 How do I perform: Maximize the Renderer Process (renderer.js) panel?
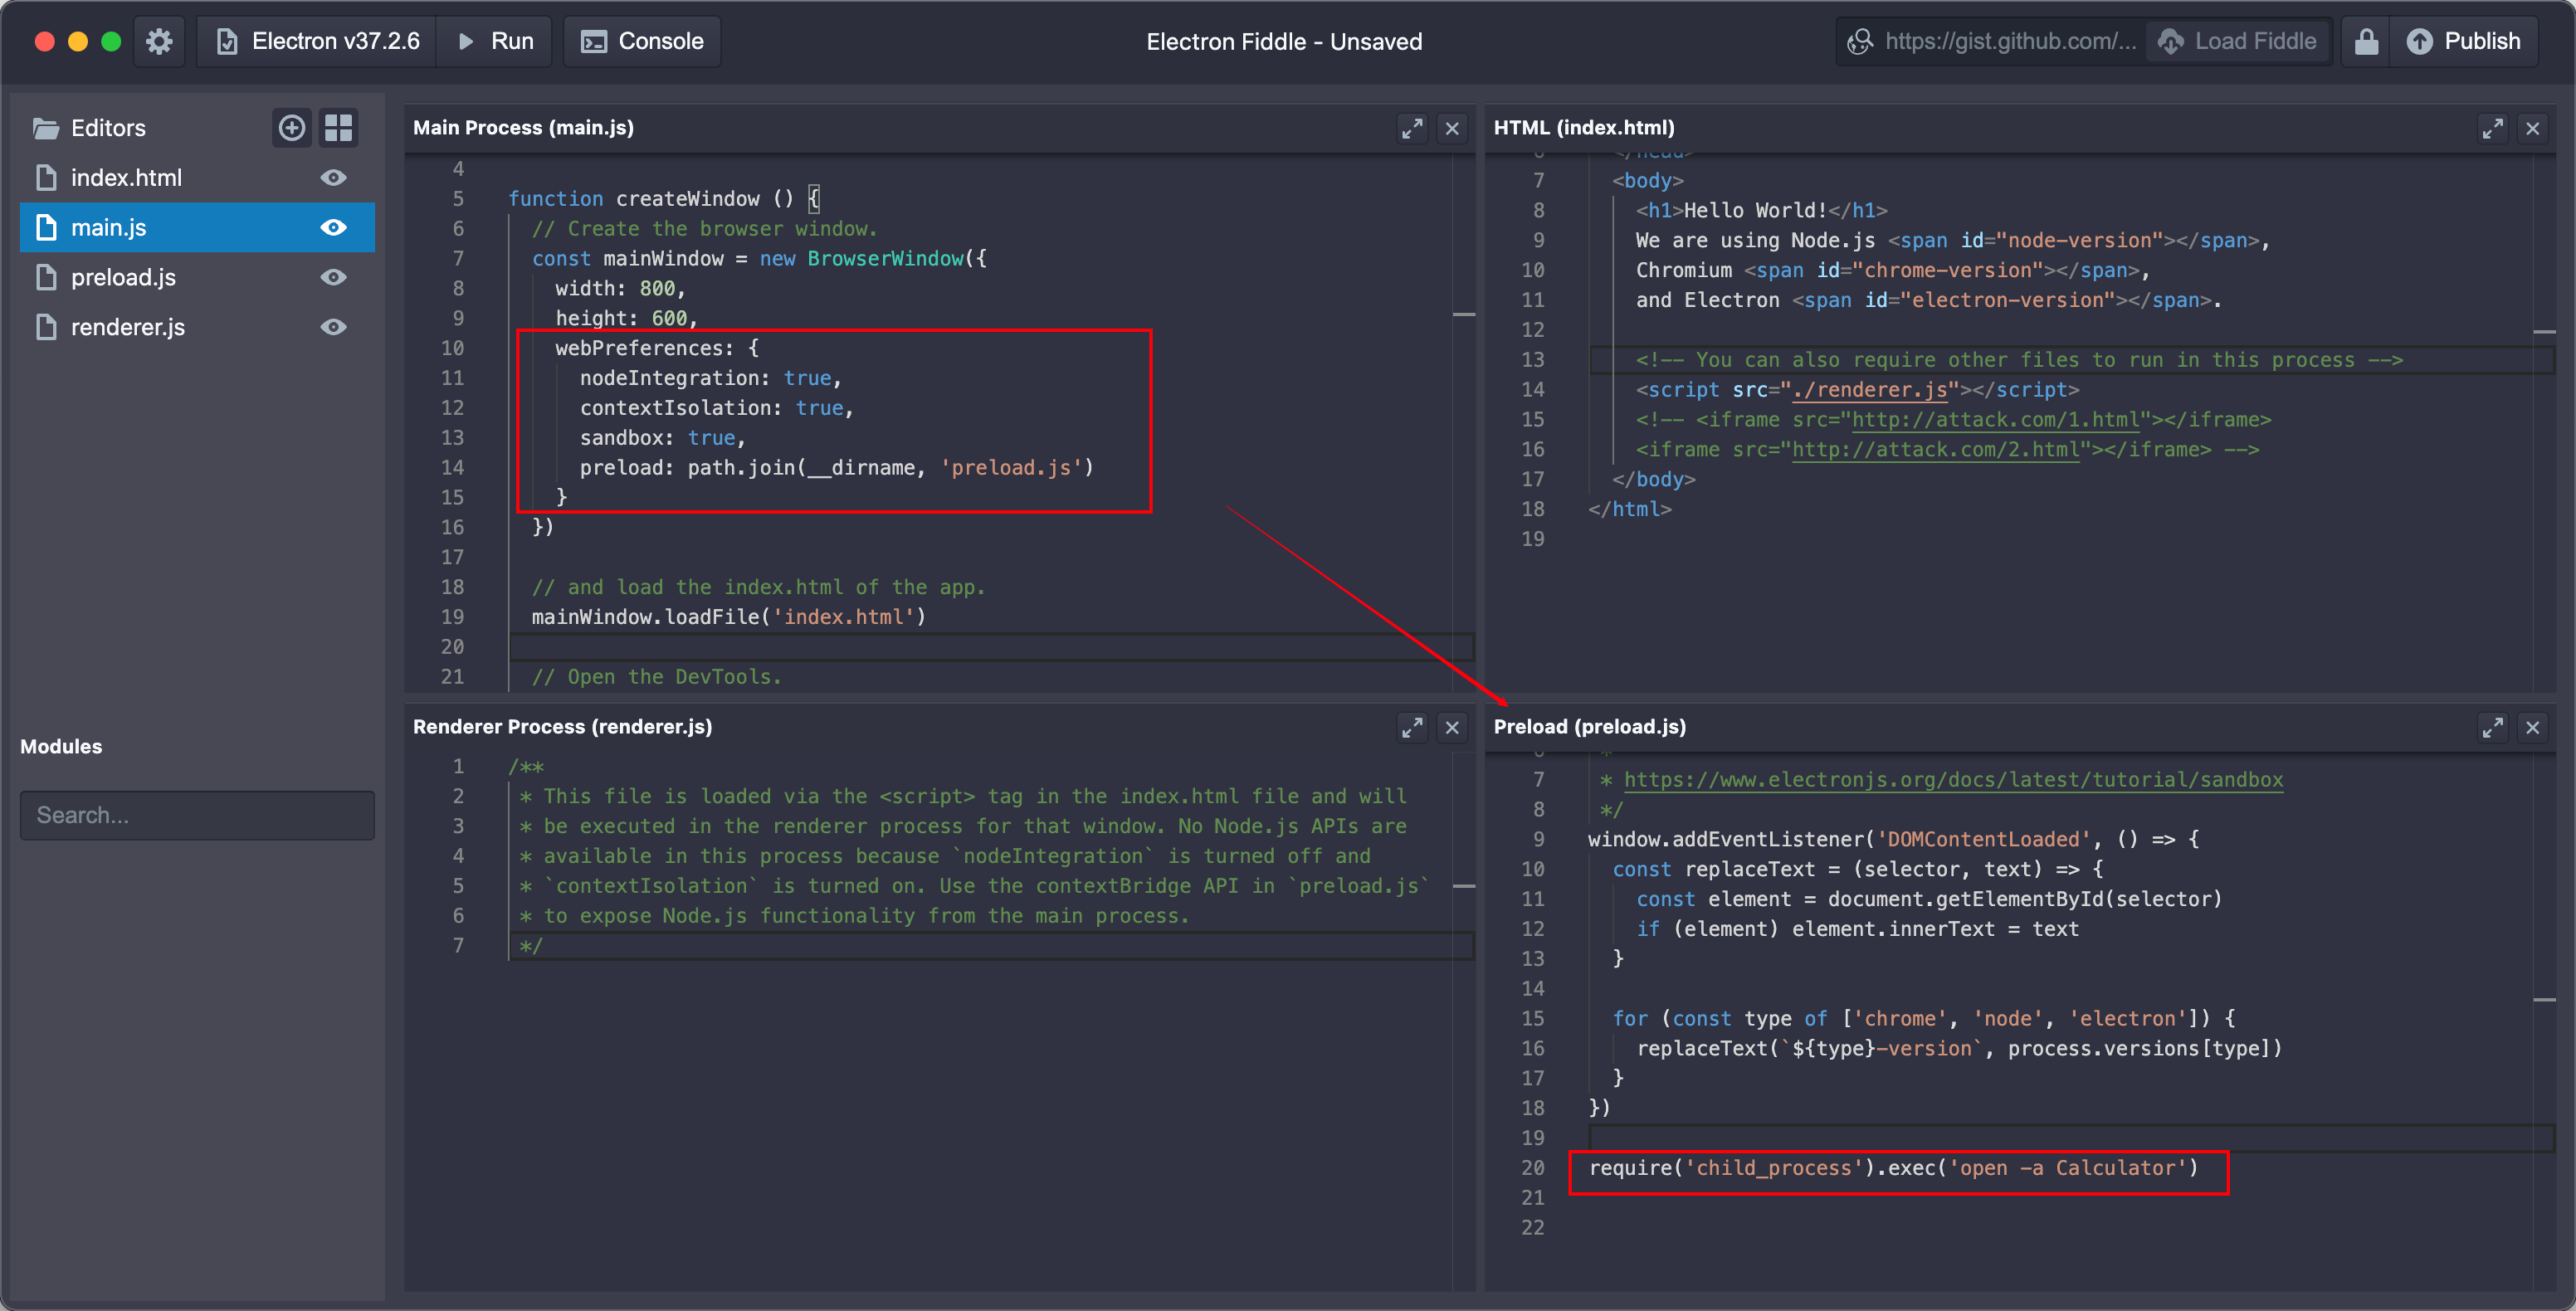1412,728
